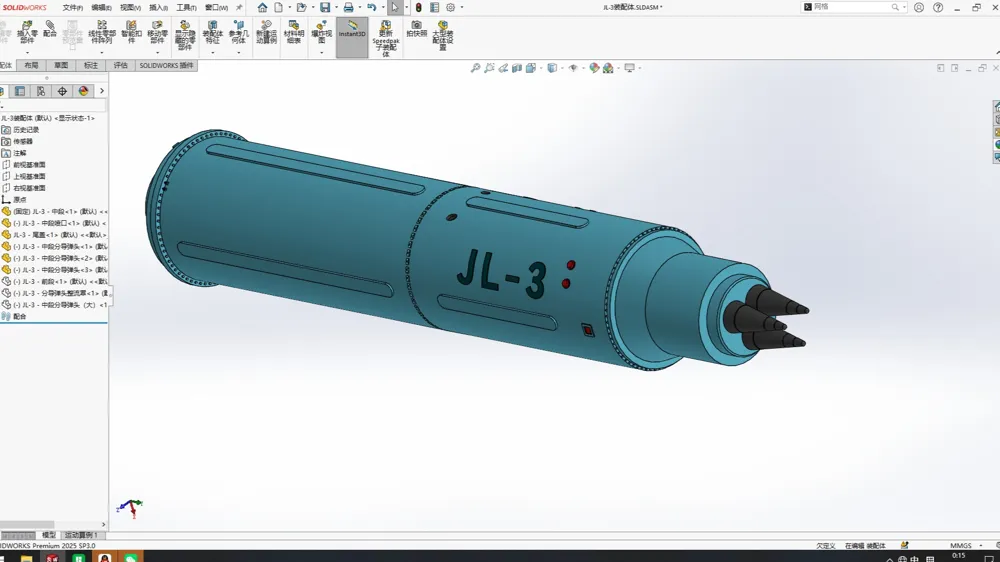Viewport: 1000px width, 562px height.
Task: Click the Rebuild traffic light icon
Action: point(418,8)
